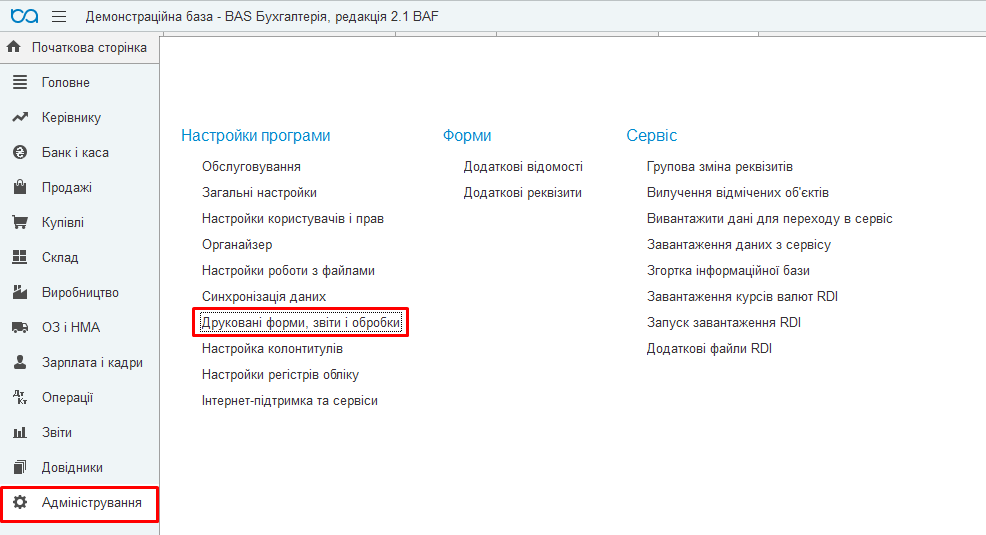Image resolution: width=986 pixels, height=535 pixels.
Task: Go to the Склад section
Action: pyautogui.click(x=59, y=258)
